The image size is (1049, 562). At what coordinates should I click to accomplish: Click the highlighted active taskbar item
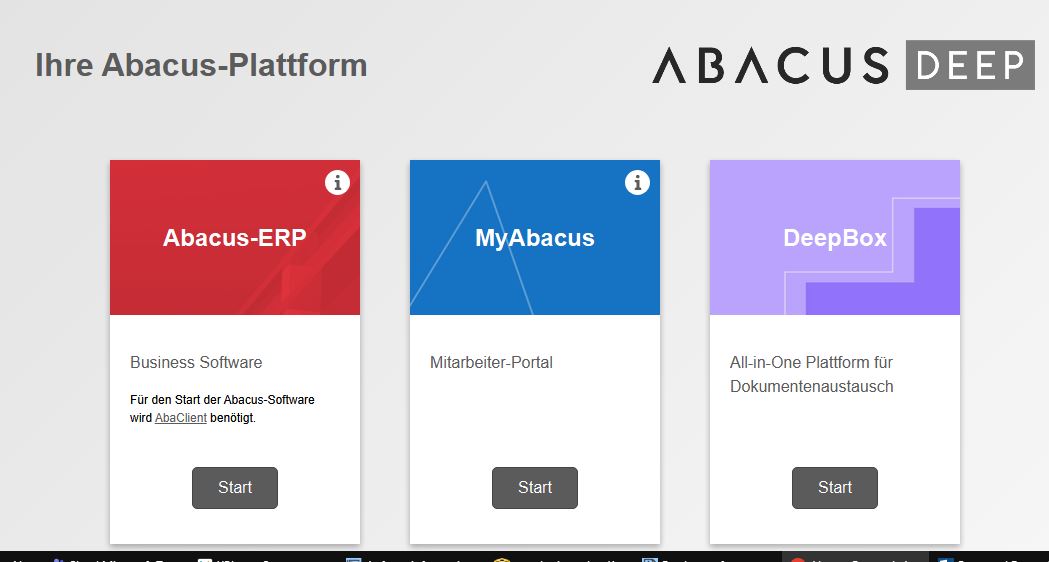tap(855, 557)
